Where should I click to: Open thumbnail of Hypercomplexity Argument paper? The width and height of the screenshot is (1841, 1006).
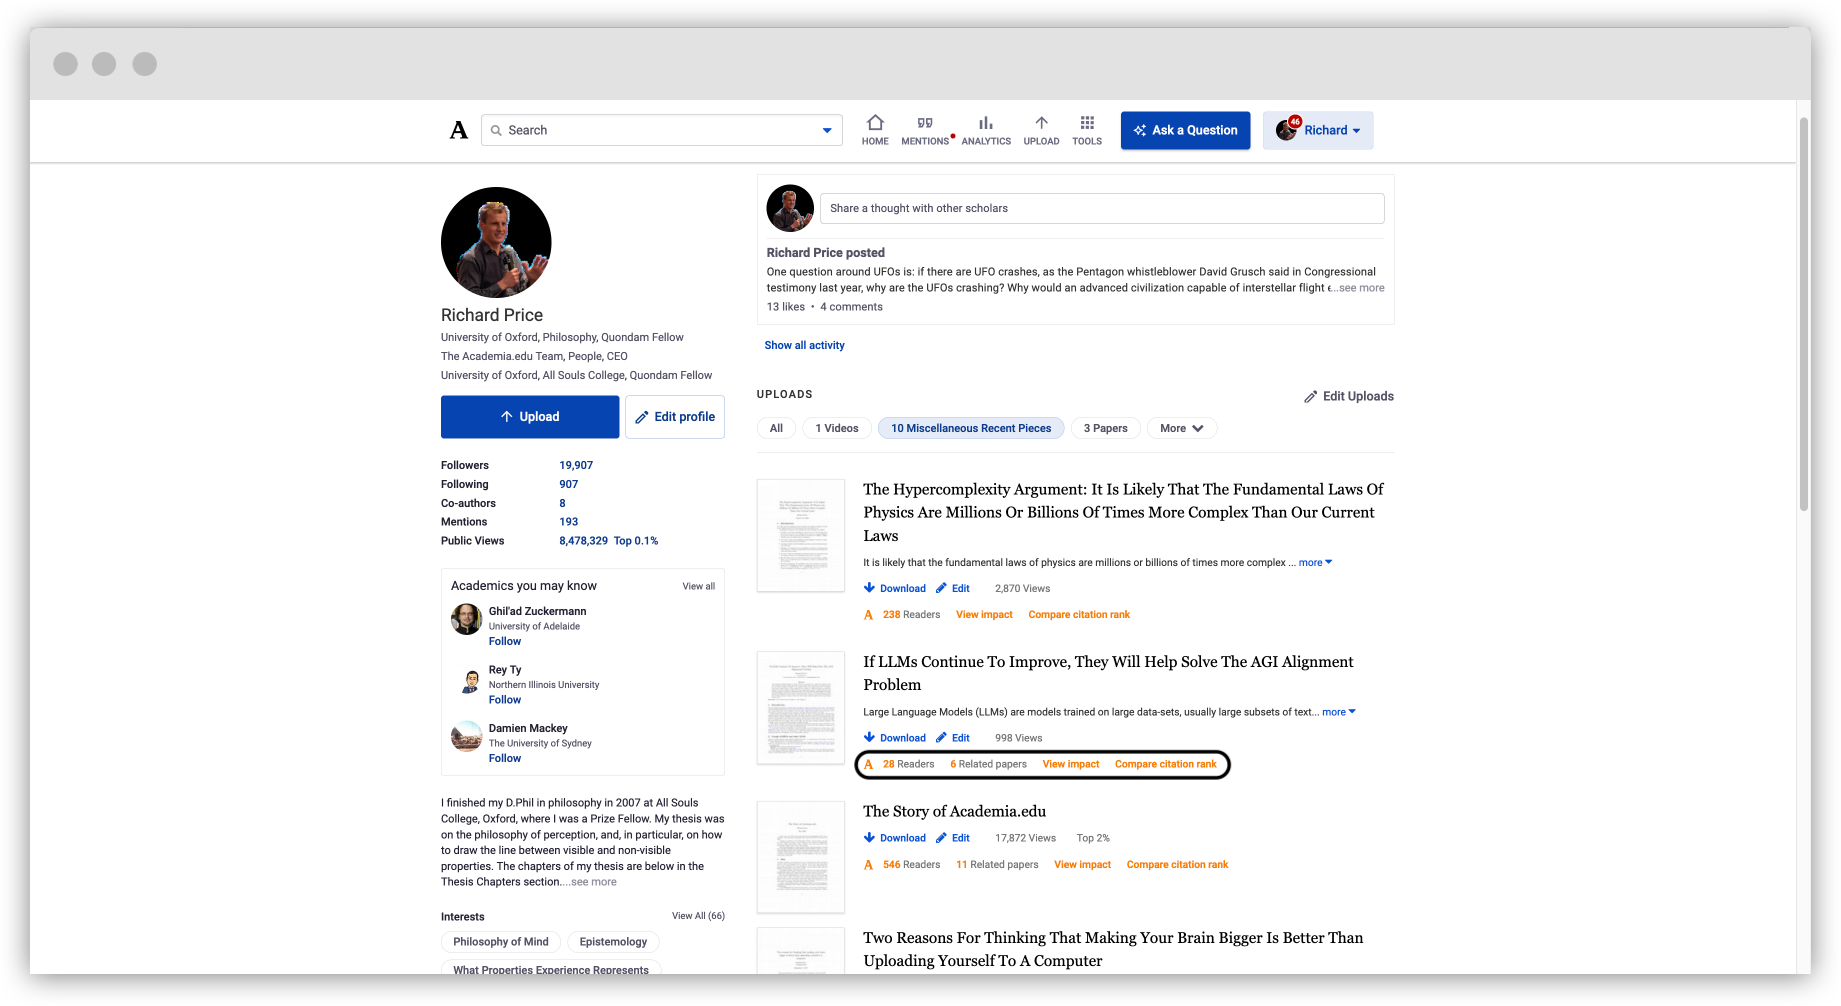tap(801, 535)
